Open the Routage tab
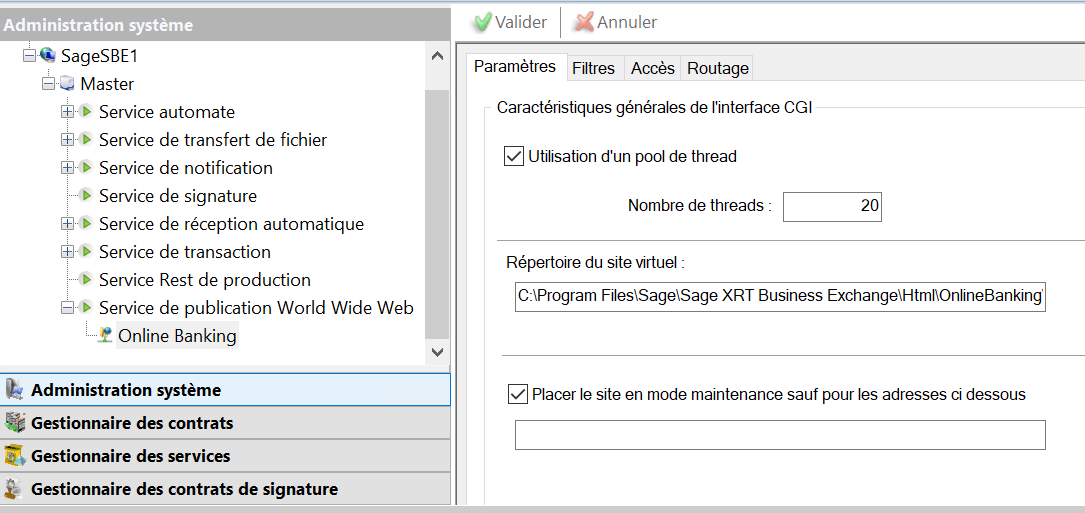Screen dimensions: 1085x513 tap(718, 68)
